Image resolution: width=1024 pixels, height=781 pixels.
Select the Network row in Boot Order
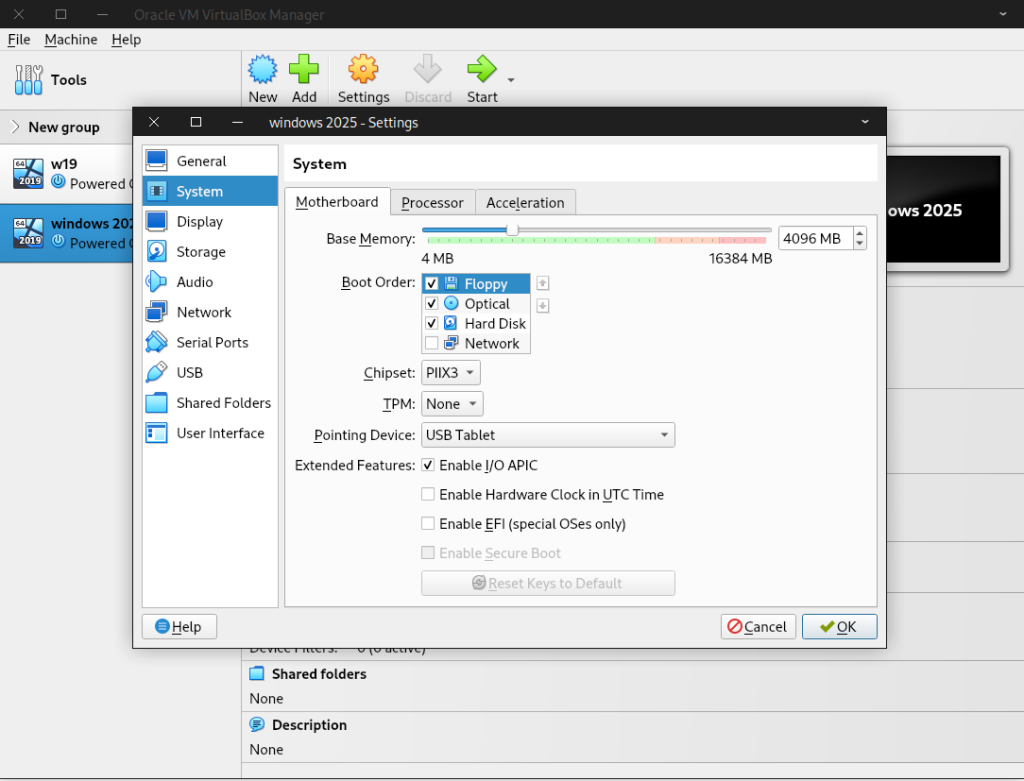coord(476,343)
